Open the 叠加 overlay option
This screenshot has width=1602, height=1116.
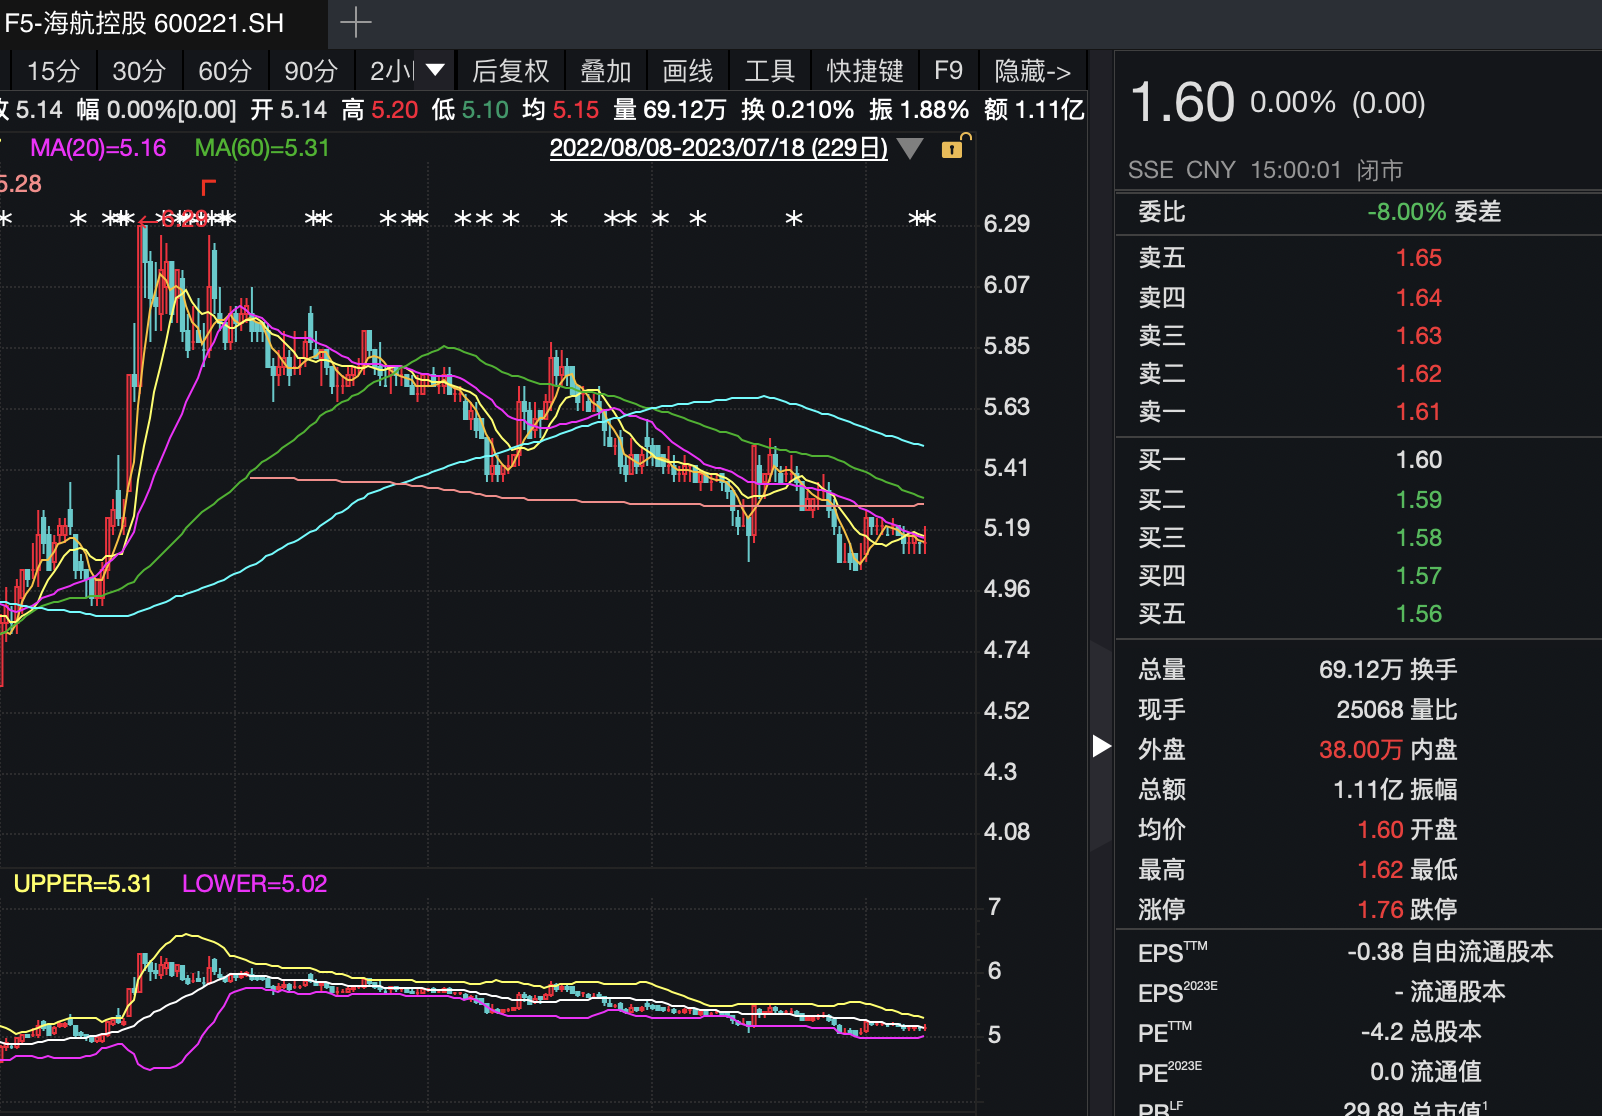point(605,71)
